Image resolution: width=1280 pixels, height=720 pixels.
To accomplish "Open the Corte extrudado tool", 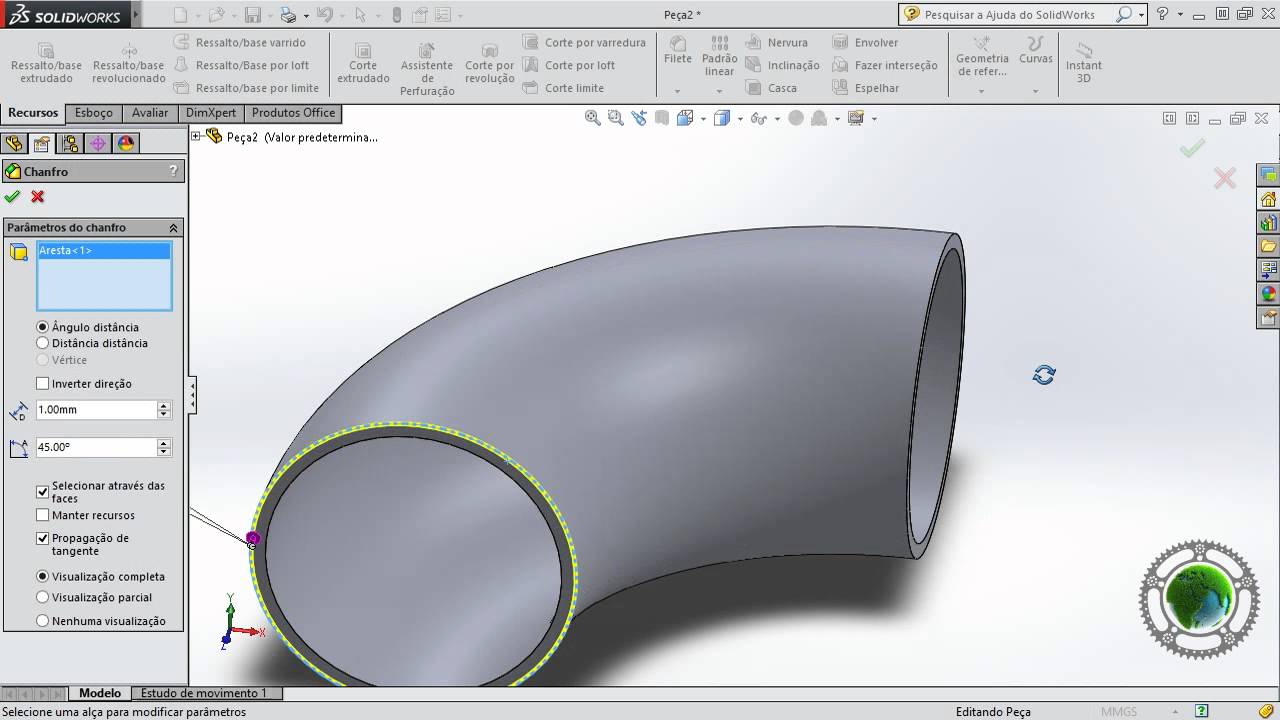I will pyautogui.click(x=363, y=63).
